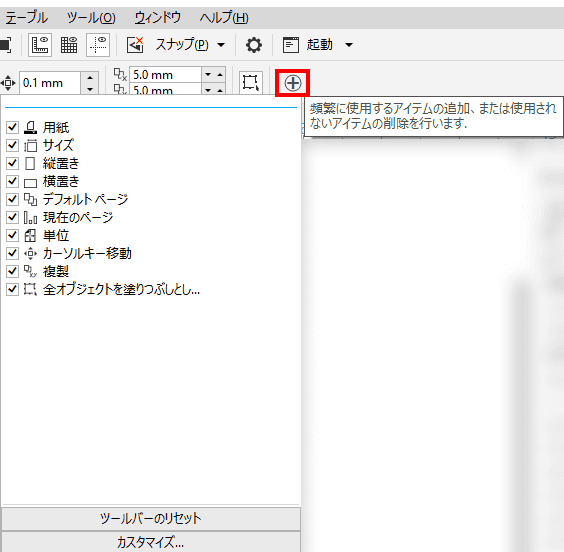Click into the 0.1 mm nudge field
This screenshot has width=564, height=552.
50,83
